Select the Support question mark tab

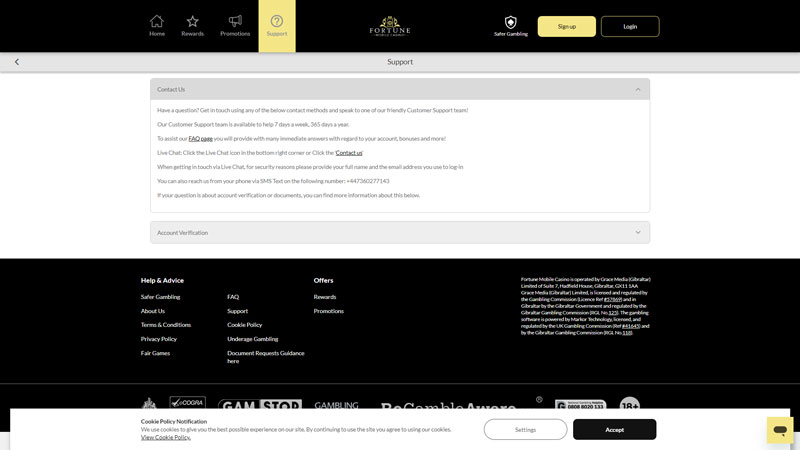coord(277,26)
